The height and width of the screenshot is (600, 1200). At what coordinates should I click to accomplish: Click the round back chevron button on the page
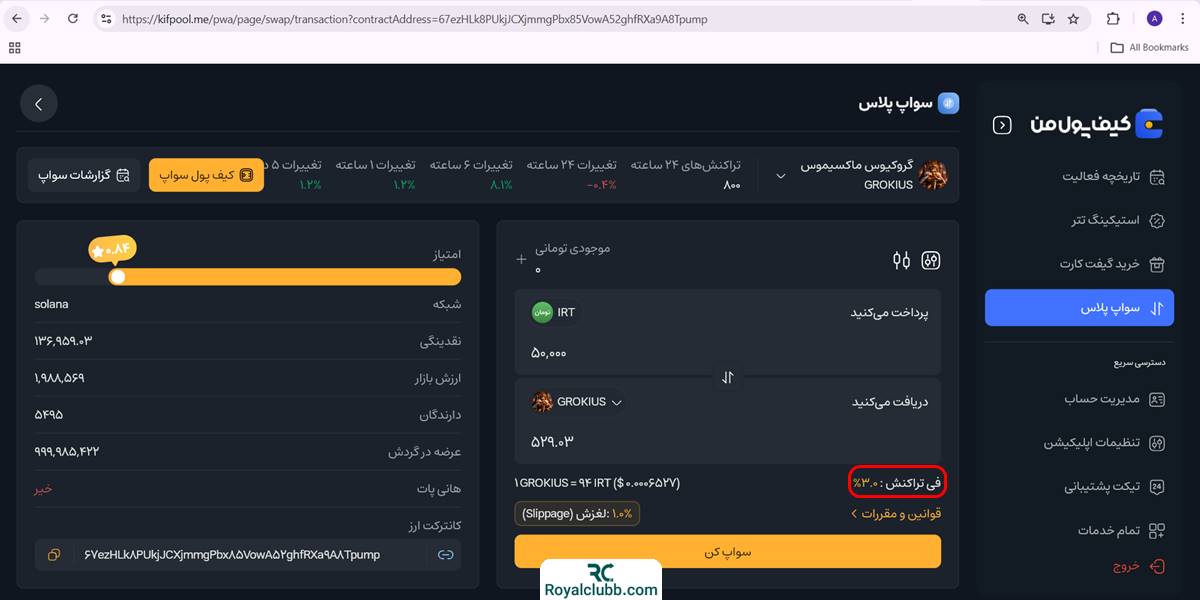click(39, 103)
